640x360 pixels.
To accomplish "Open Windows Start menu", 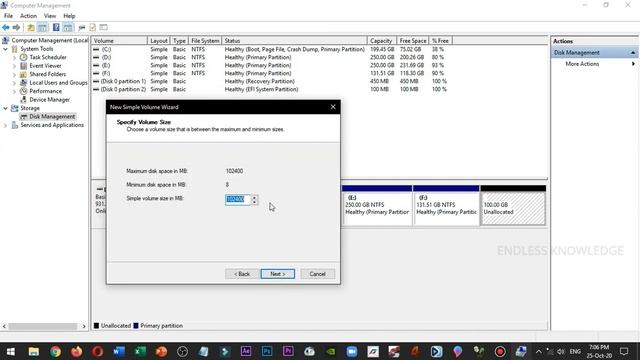I will [x=11, y=351].
